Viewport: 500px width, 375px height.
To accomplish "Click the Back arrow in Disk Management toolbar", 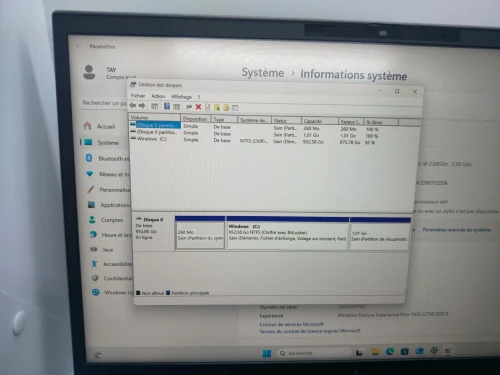I will tap(133, 106).
